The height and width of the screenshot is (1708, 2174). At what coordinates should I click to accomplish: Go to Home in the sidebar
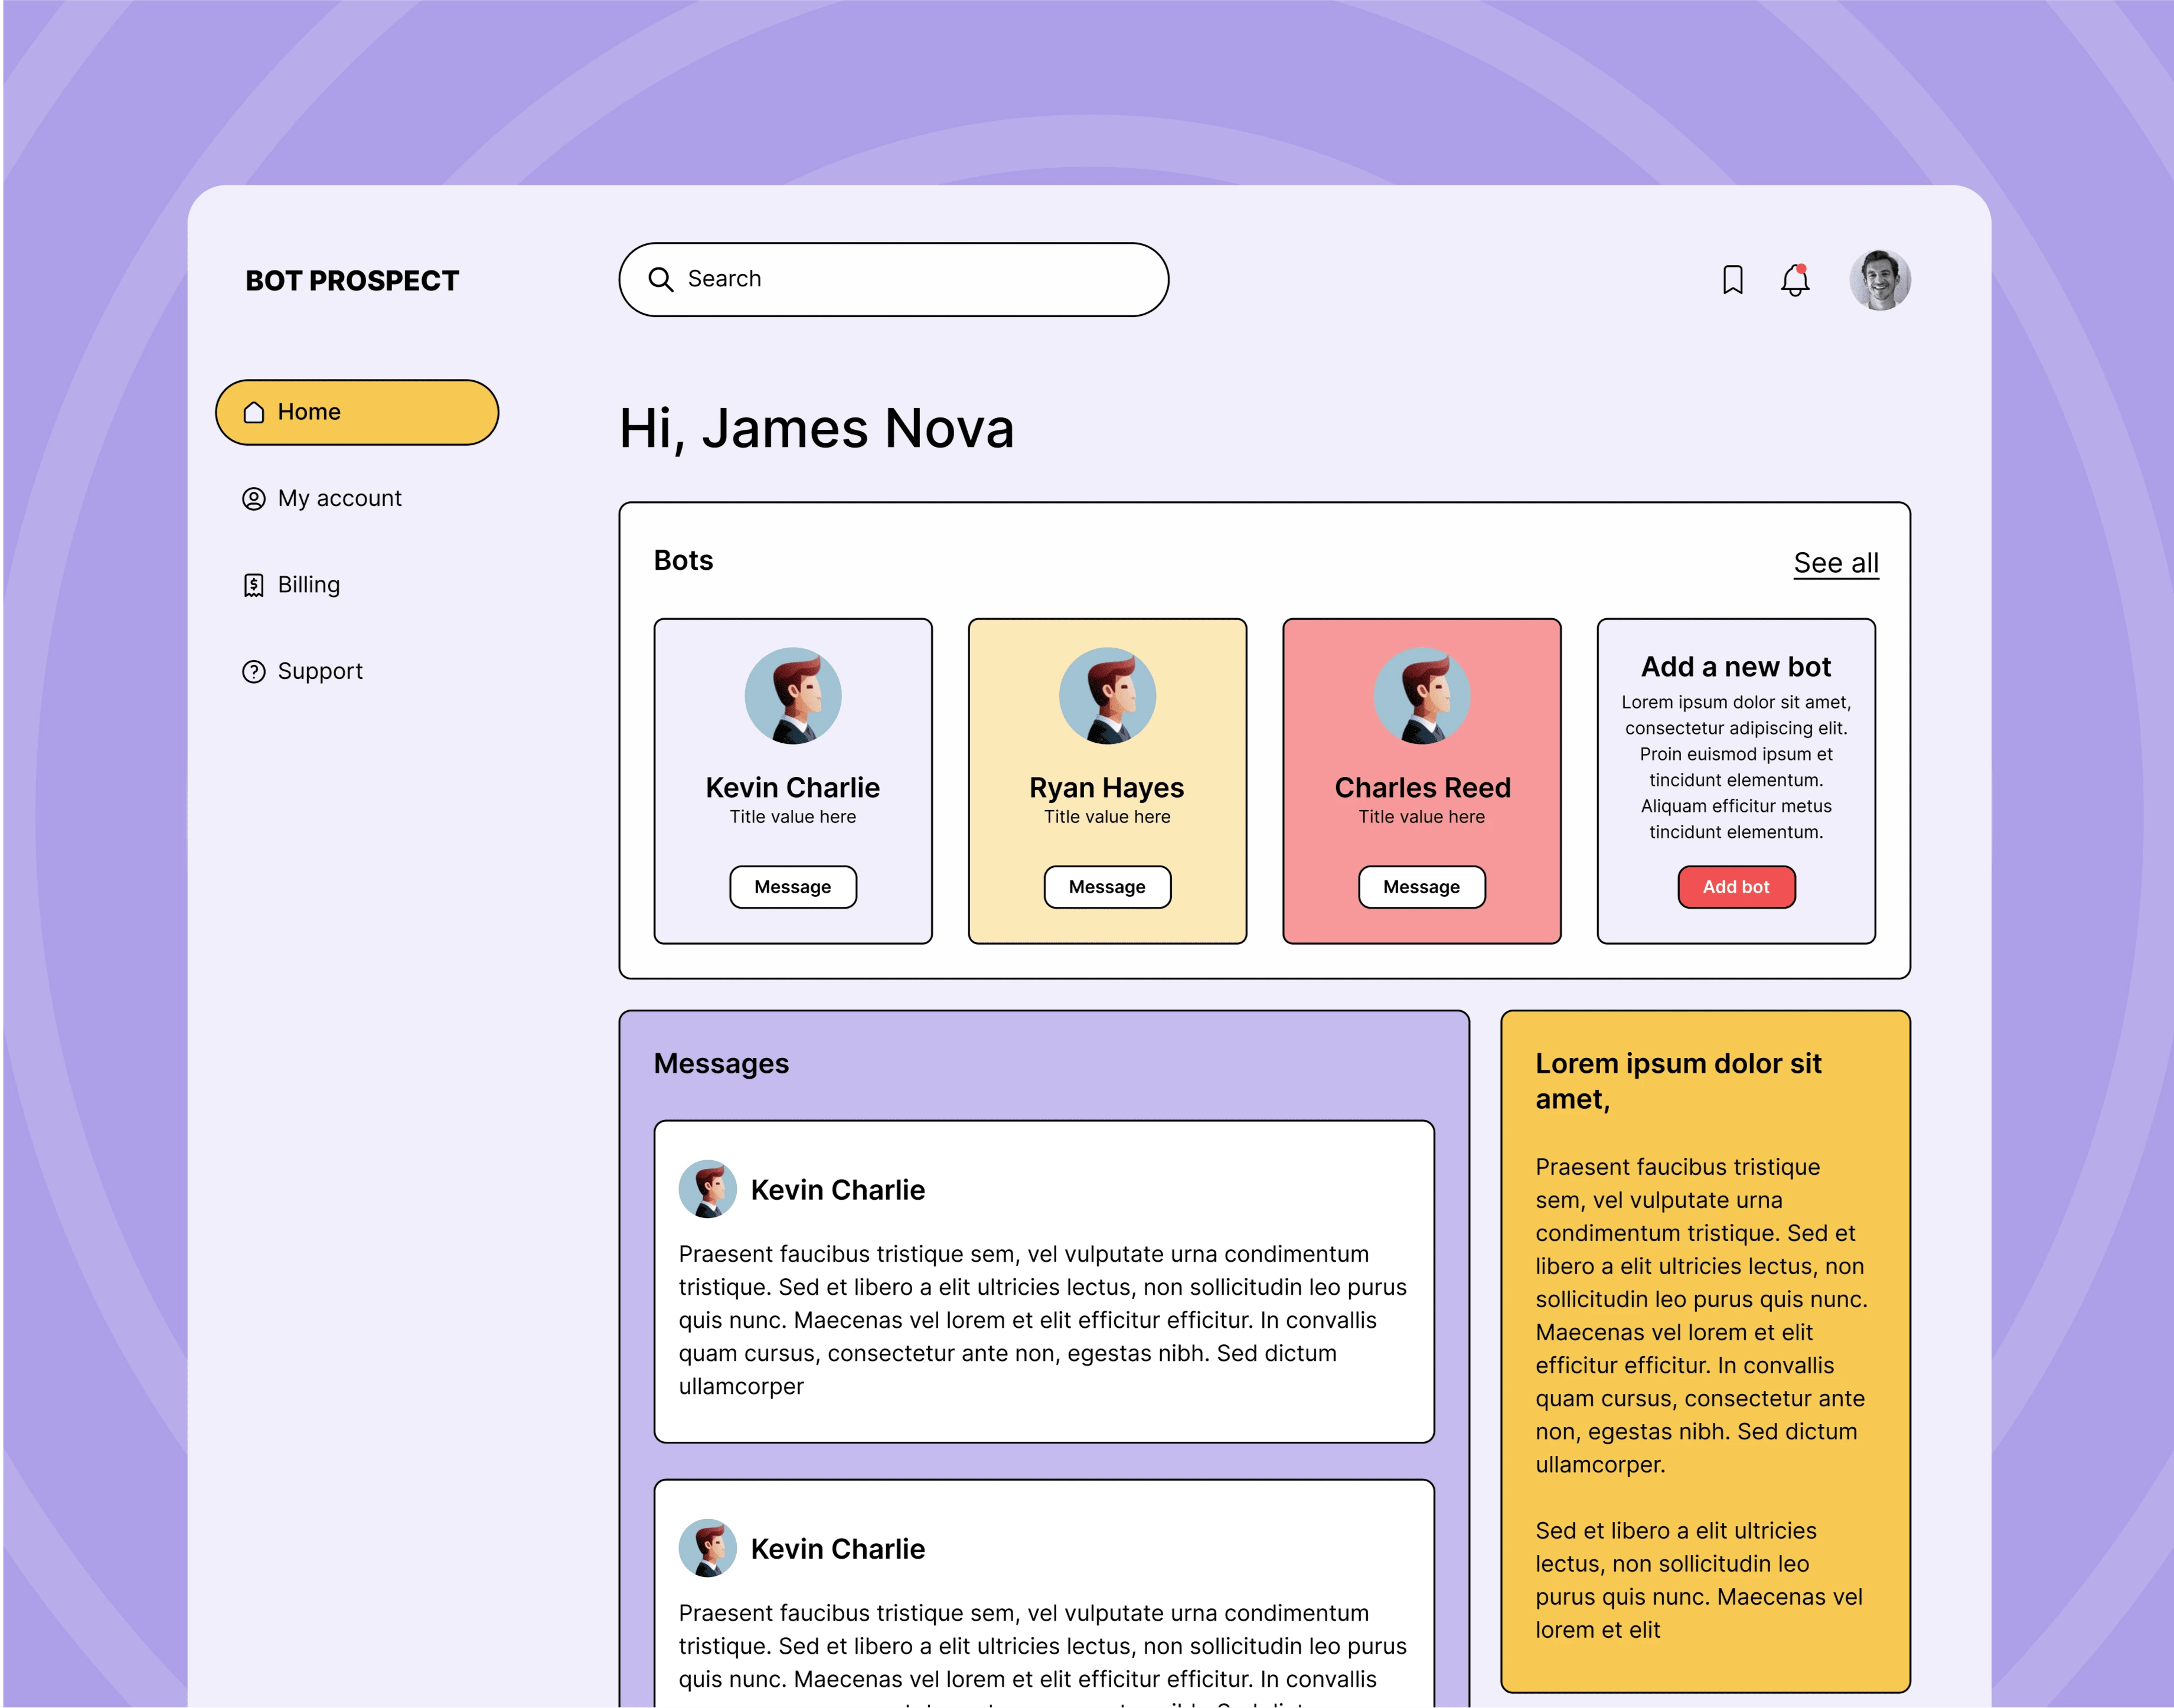(x=357, y=412)
